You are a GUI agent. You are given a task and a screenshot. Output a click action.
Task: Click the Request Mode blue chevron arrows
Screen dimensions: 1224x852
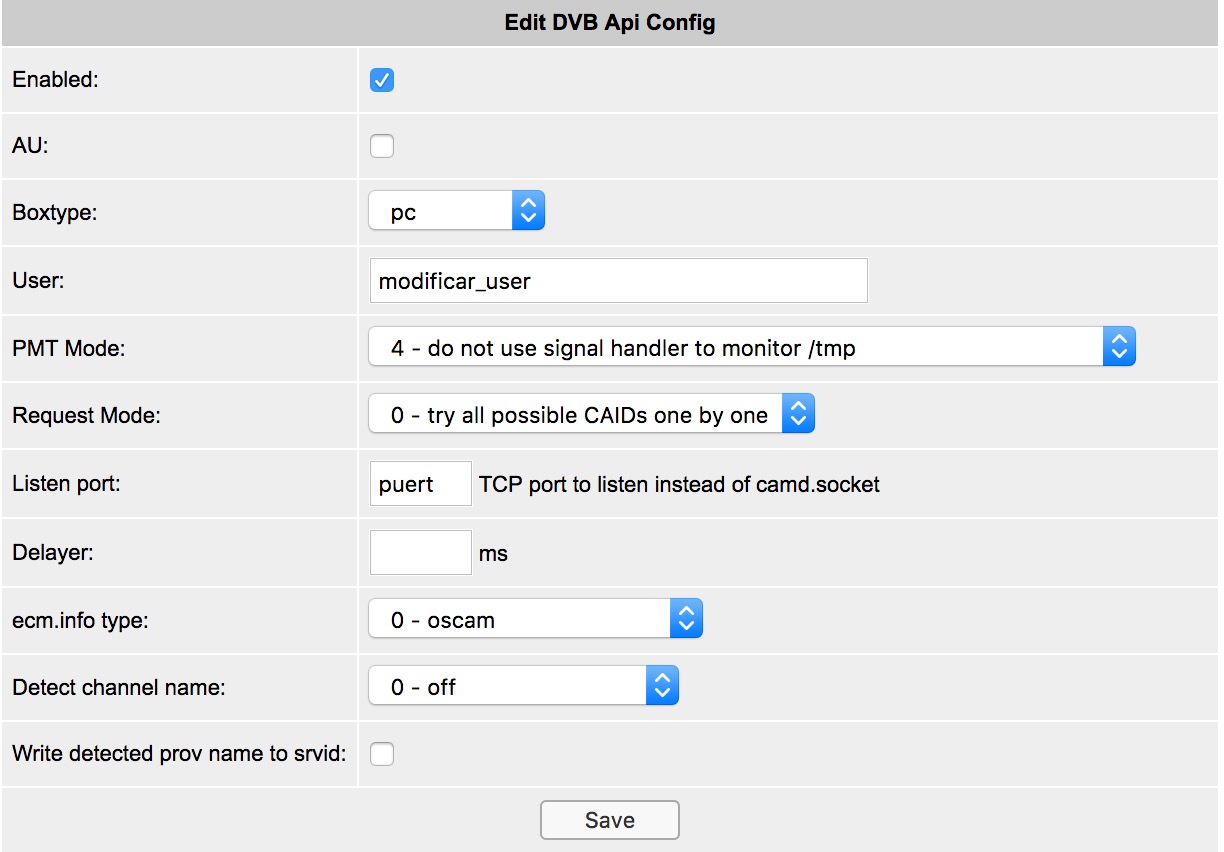coord(799,414)
